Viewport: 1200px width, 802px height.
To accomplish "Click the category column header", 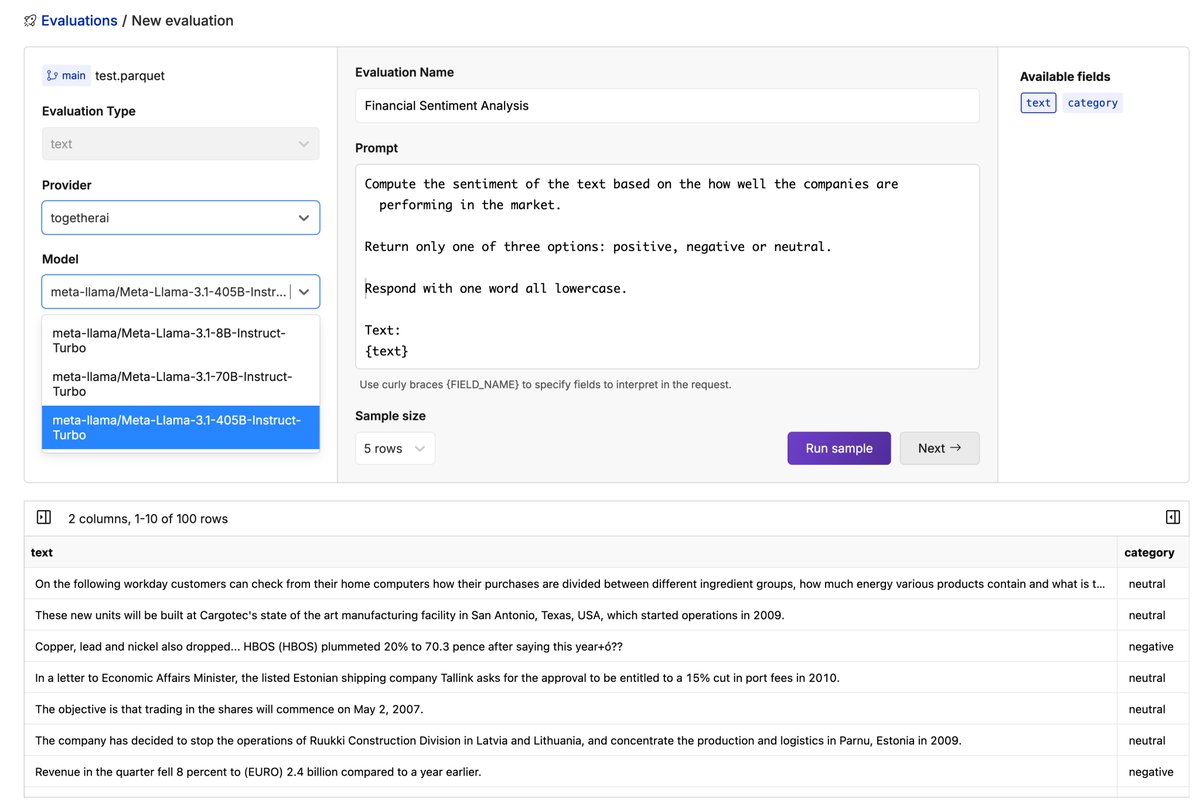I will tap(1152, 552).
